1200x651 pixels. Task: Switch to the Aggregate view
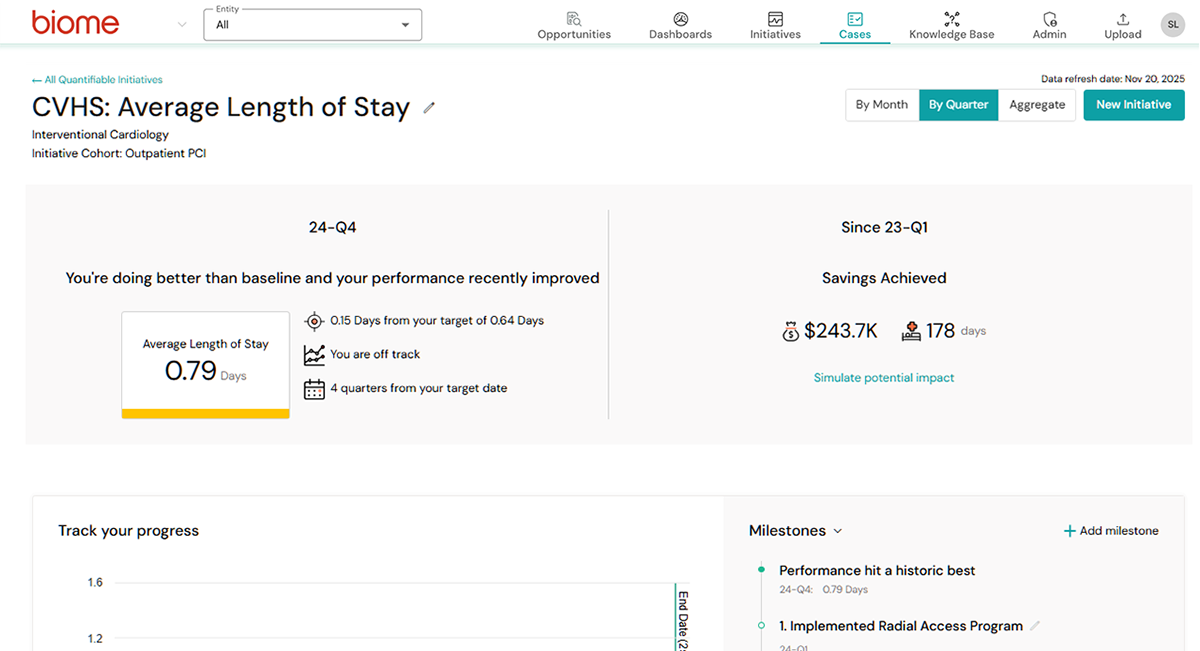tap(1037, 105)
